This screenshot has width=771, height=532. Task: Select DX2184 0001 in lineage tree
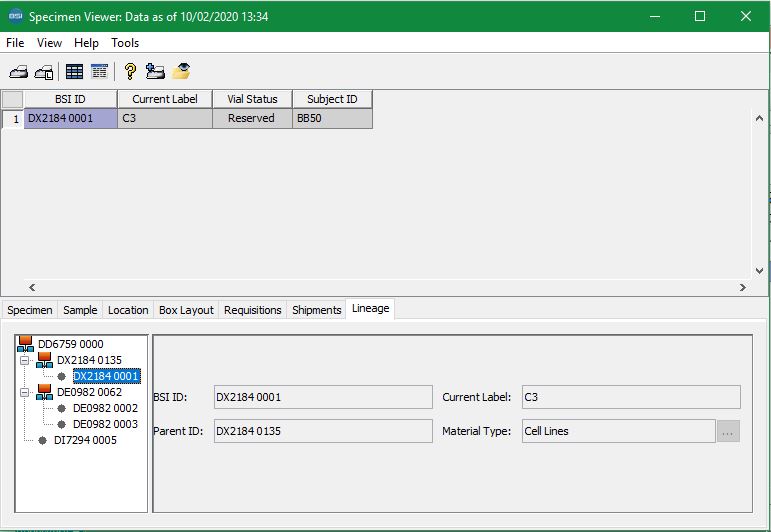tap(106, 376)
